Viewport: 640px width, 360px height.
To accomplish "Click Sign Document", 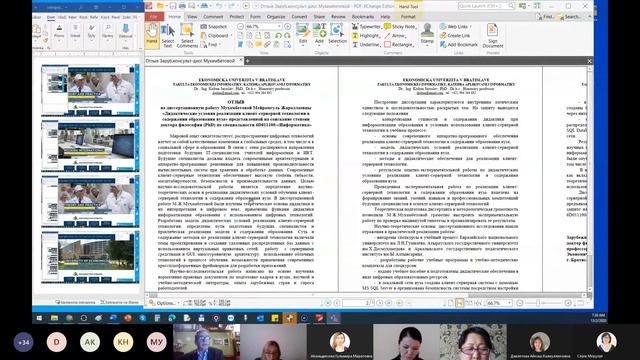I will [x=493, y=36].
